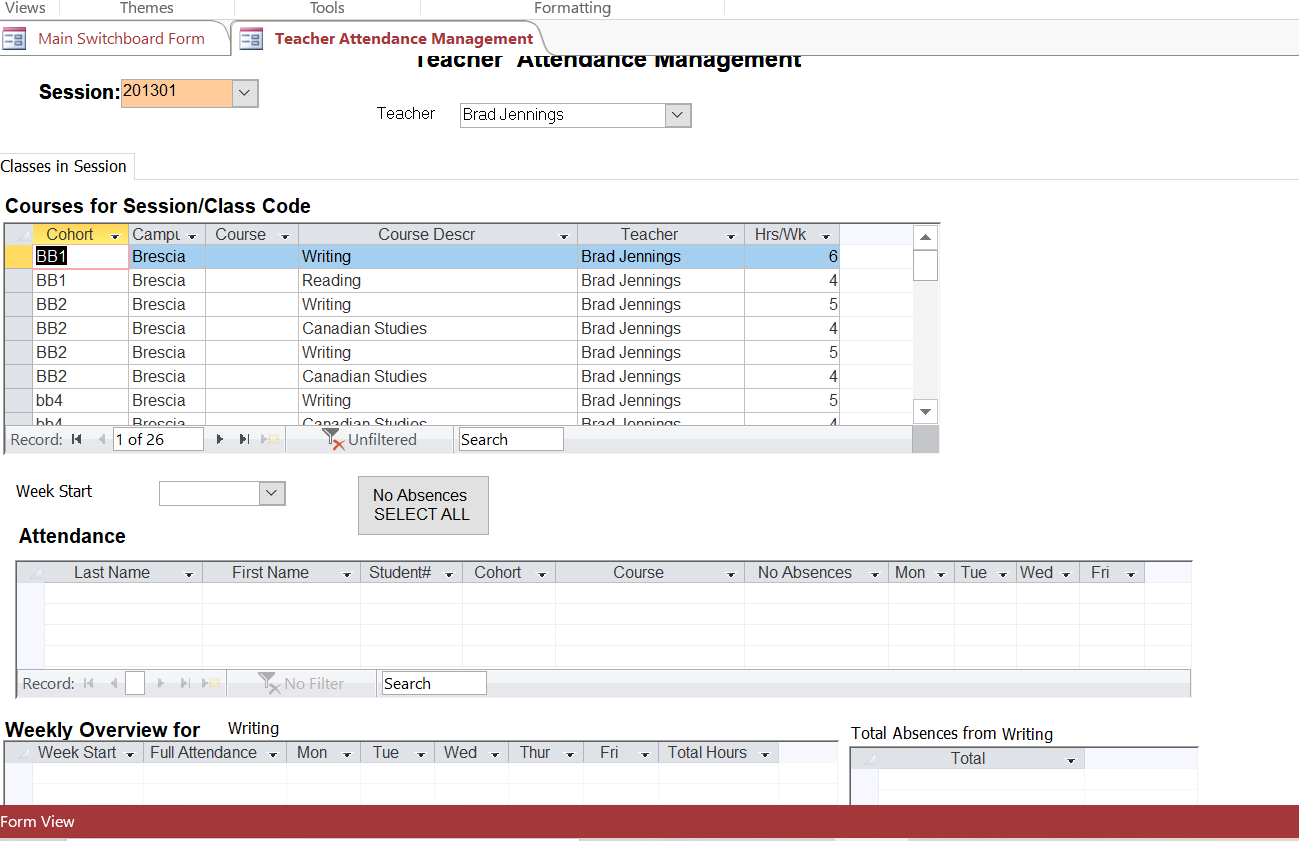Image resolution: width=1299 pixels, height=841 pixels.
Task: Open Total column filter arrow in absences
Action: point(1071,760)
